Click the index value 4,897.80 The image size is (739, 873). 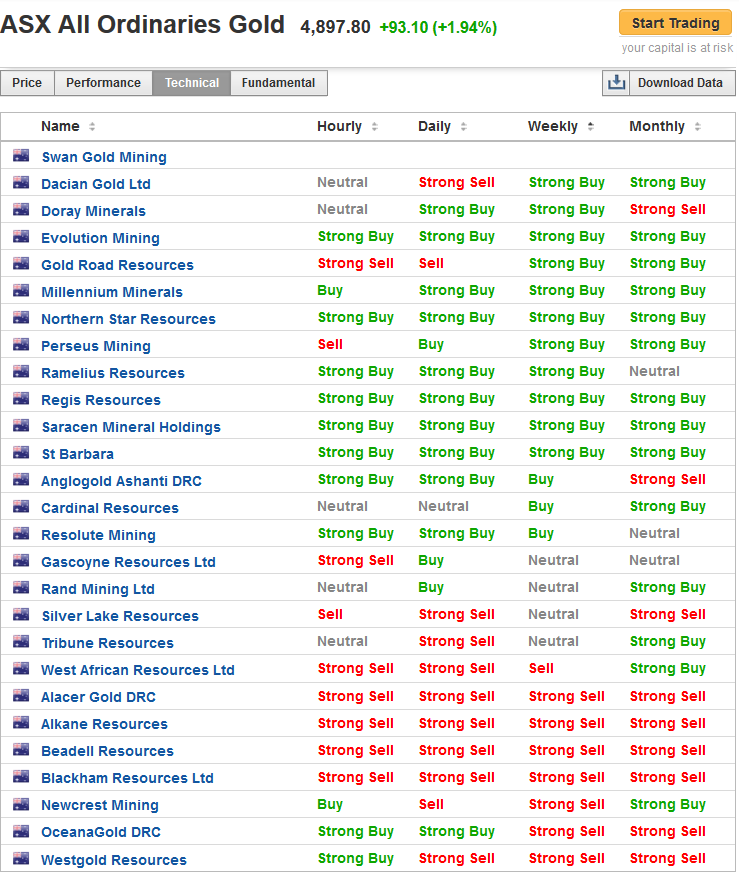(335, 27)
